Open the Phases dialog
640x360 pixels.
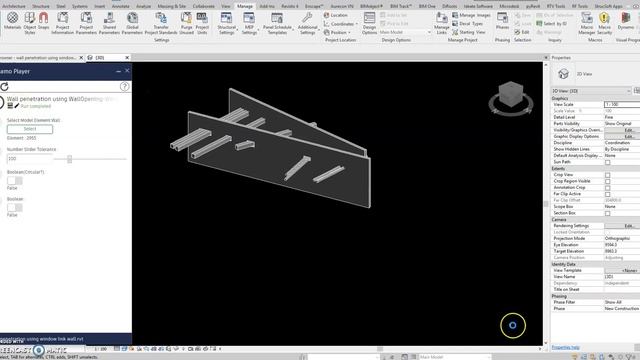click(502, 20)
